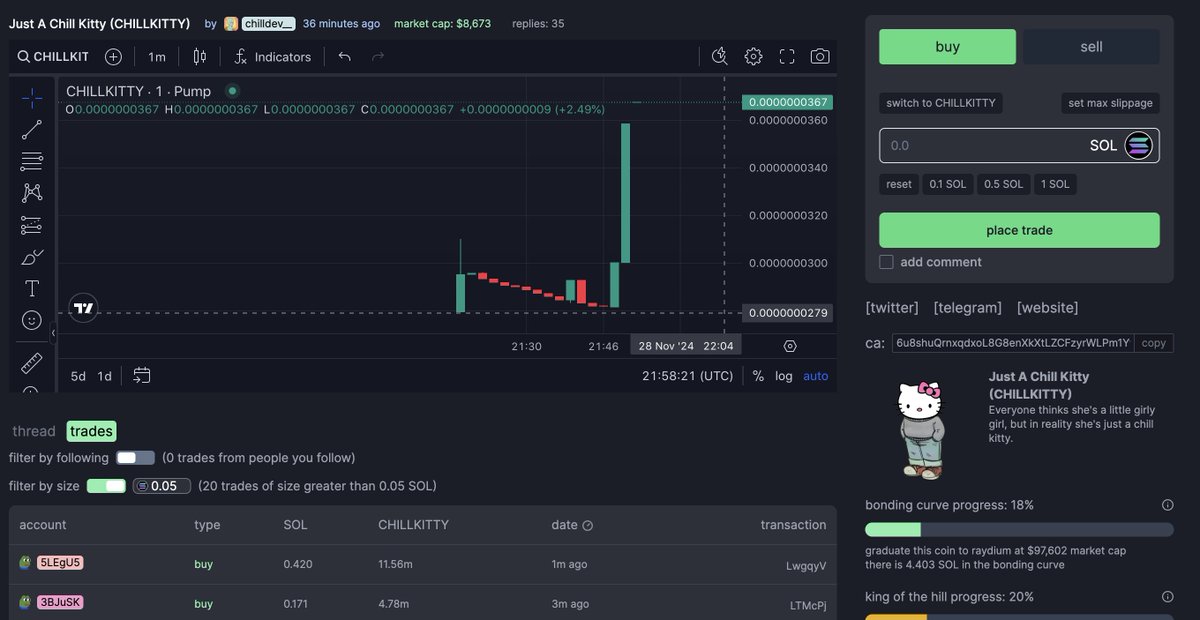The image size is (1200, 620).
Task: Switch to the thread tab
Action: coord(34,431)
